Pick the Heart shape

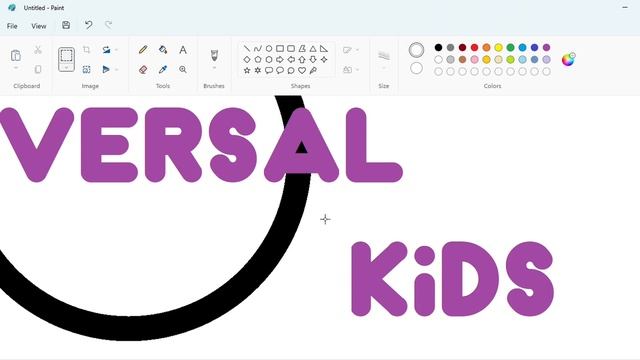302,70
